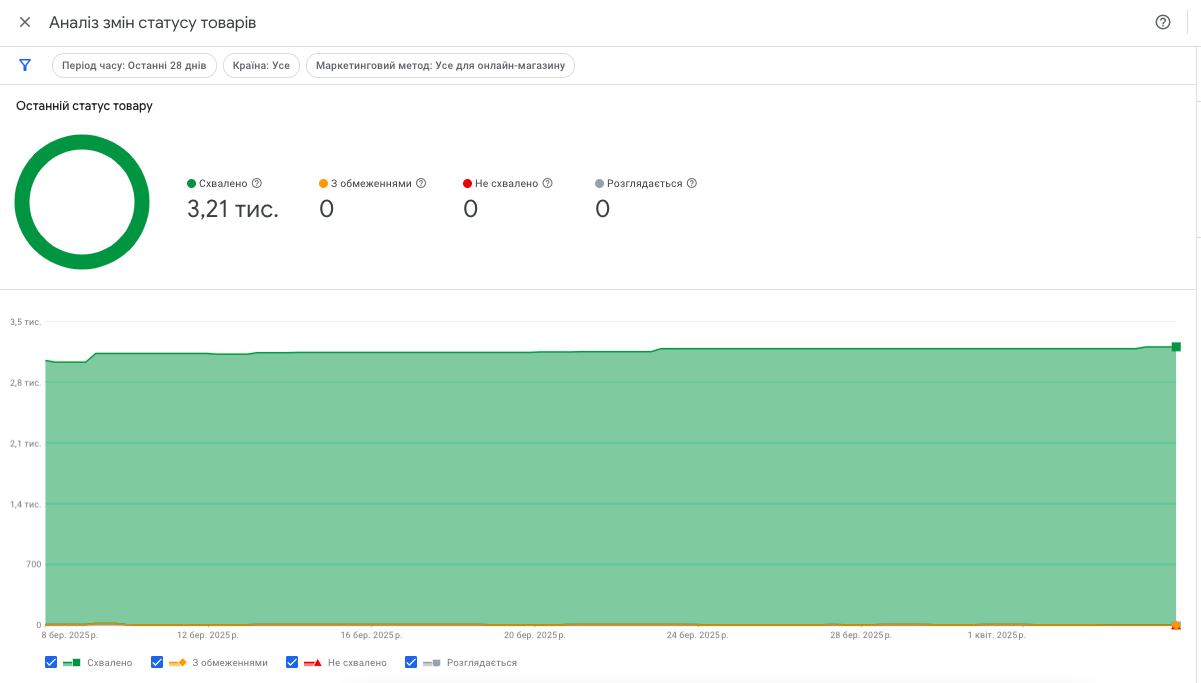The image size is (1201, 683).
Task: Click the 3,21 тис. approved count
Action: (233, 209)
